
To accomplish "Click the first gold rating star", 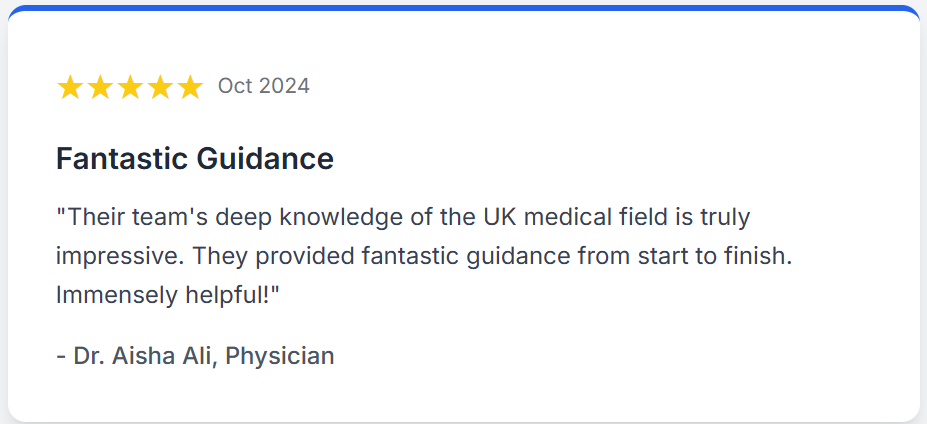I will 70,88.
